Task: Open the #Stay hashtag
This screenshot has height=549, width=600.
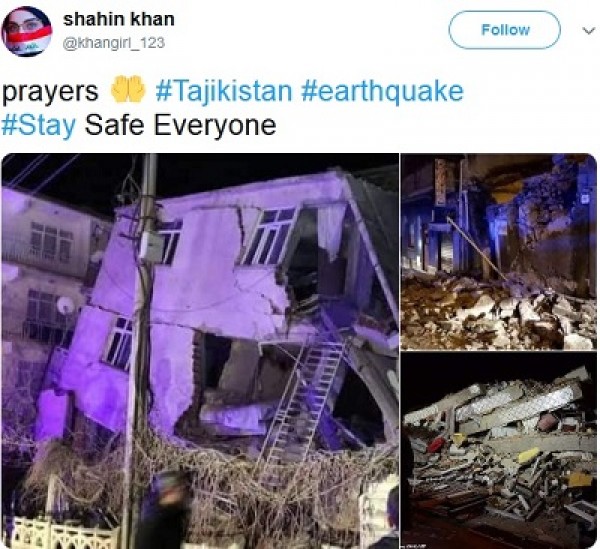Action: tap(39, 125)
